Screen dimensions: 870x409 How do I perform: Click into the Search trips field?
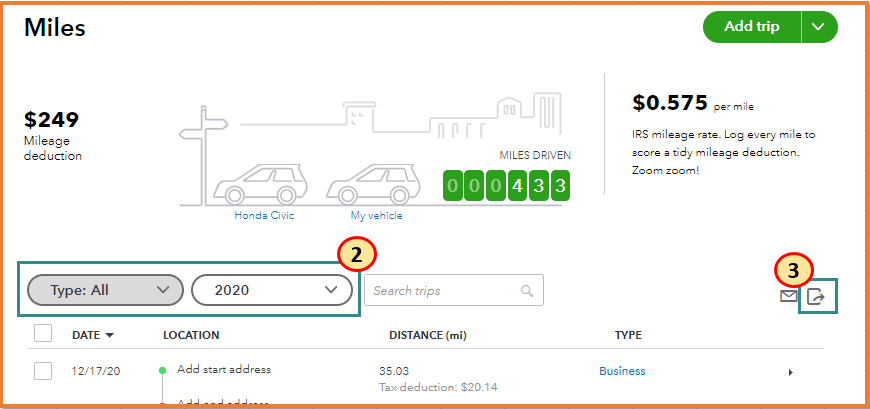tap(442, 291)
